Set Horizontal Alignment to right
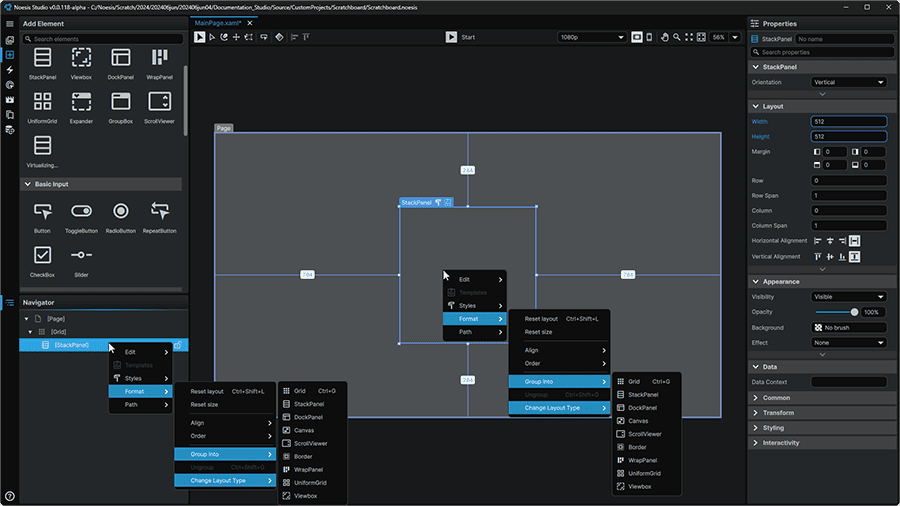 coord(842,241)
